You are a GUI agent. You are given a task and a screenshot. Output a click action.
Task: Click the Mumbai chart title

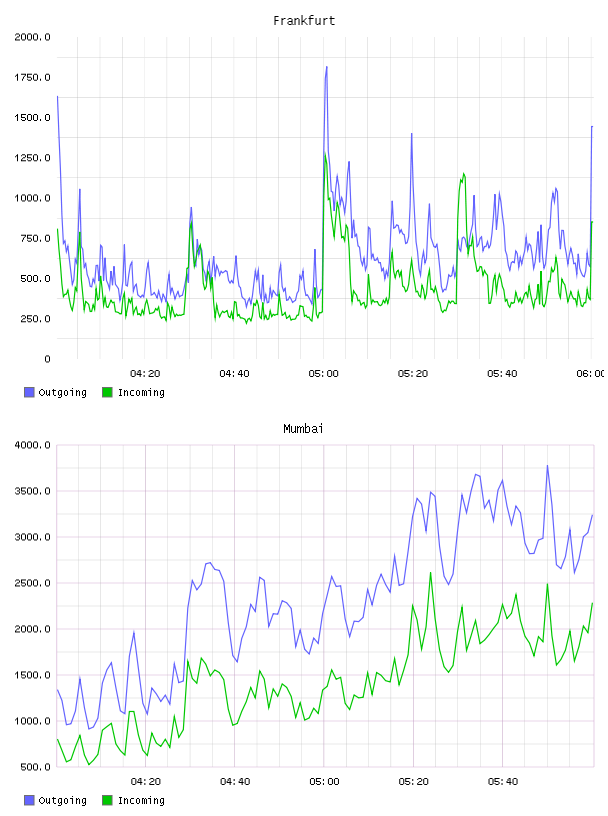coord(303,429)
